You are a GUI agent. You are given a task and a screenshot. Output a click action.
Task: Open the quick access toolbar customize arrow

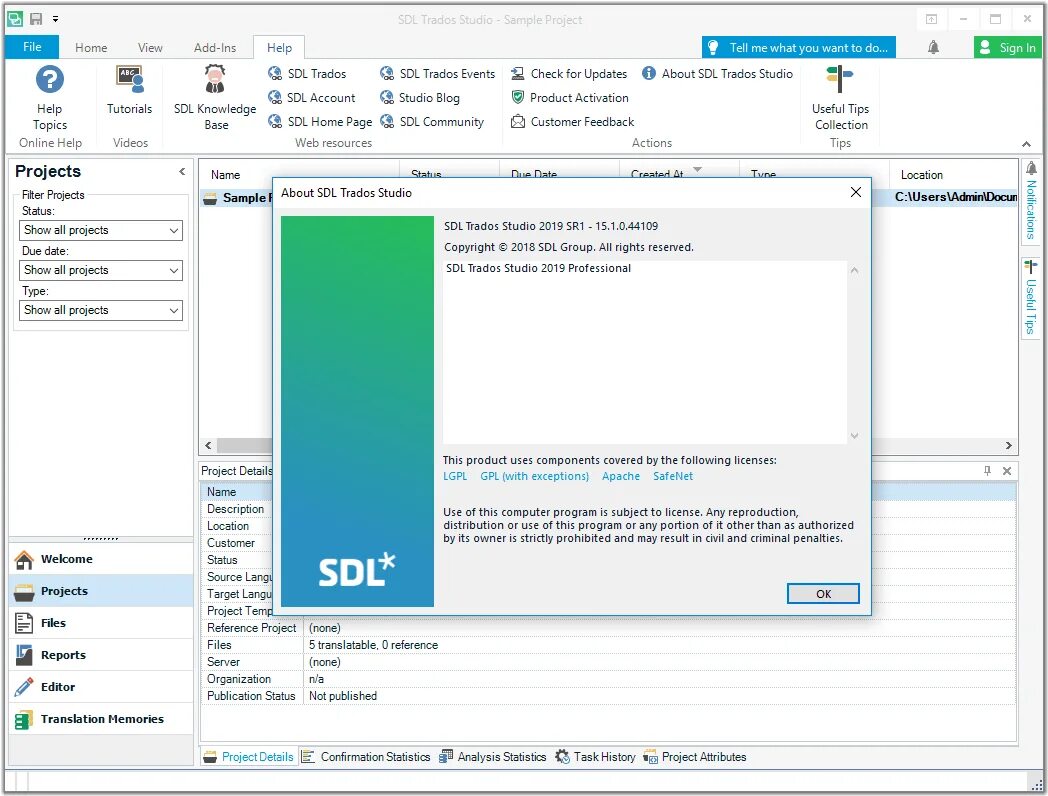click(x=55, y=19)
